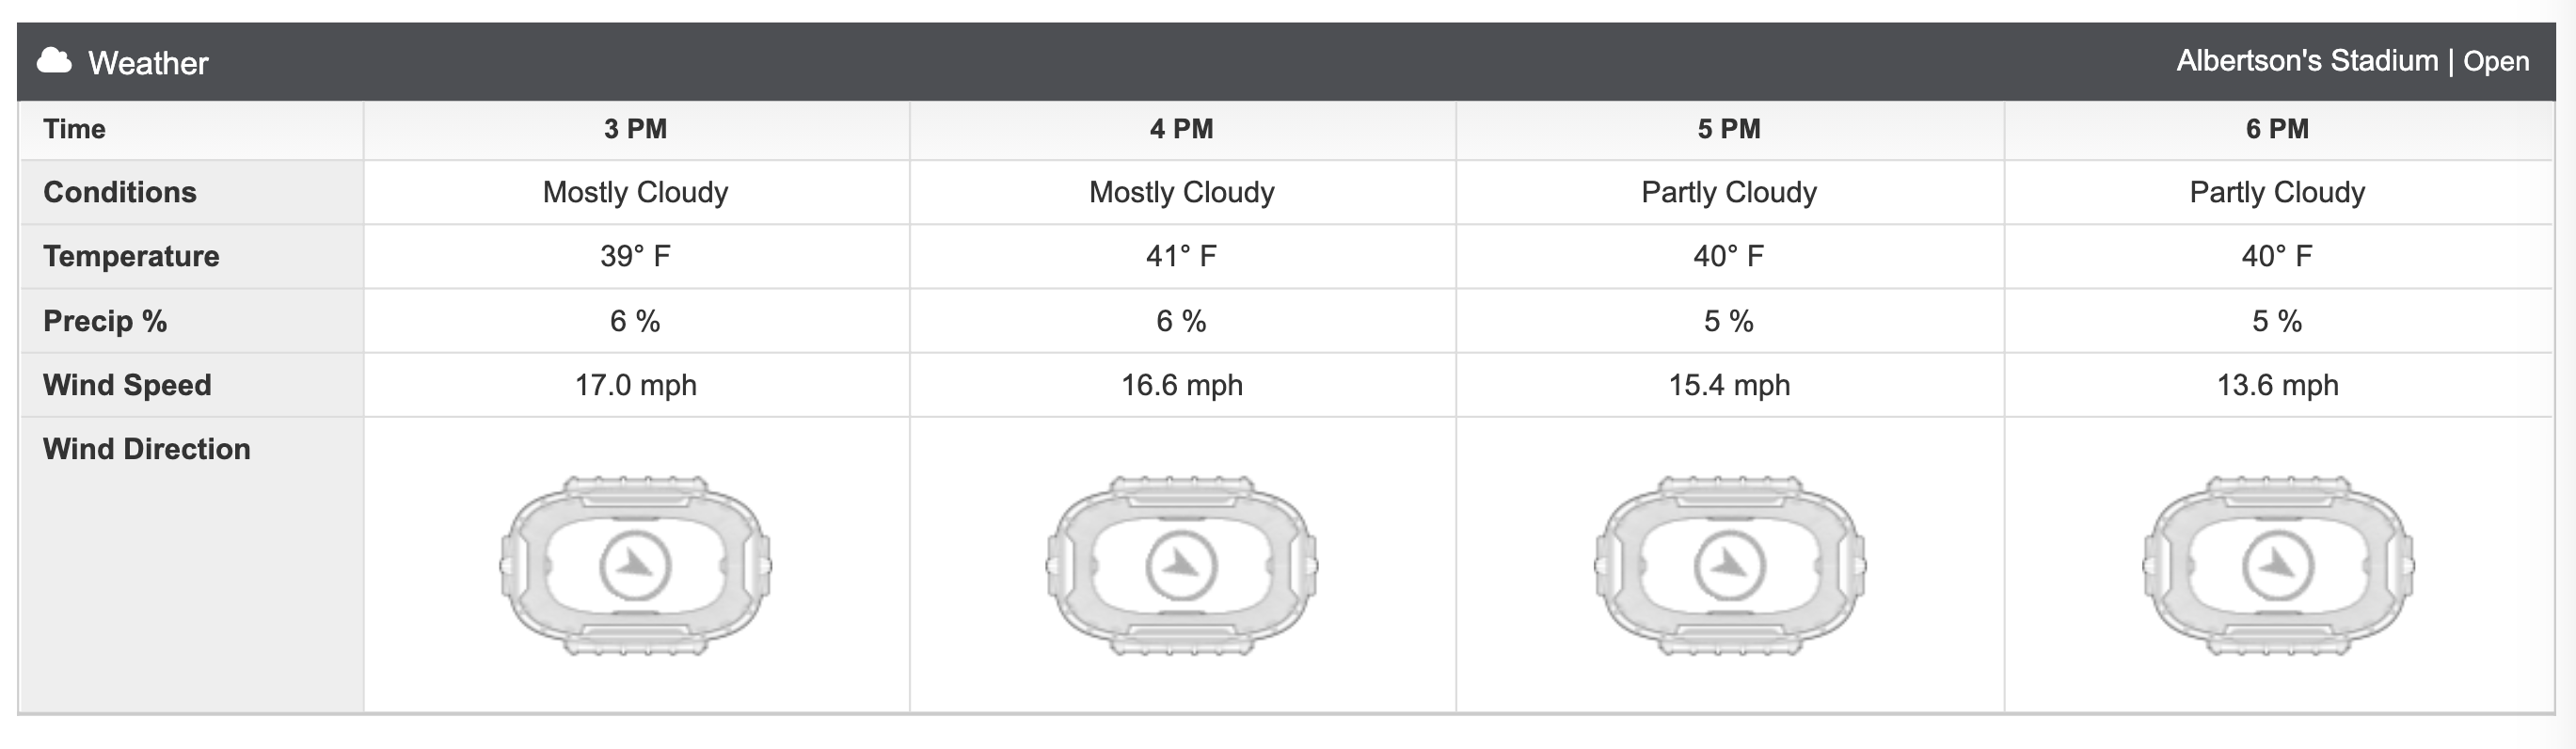Select the 5 PM column header
Viewport: 2576px width, 749px height.
(x=1729, y=129)
